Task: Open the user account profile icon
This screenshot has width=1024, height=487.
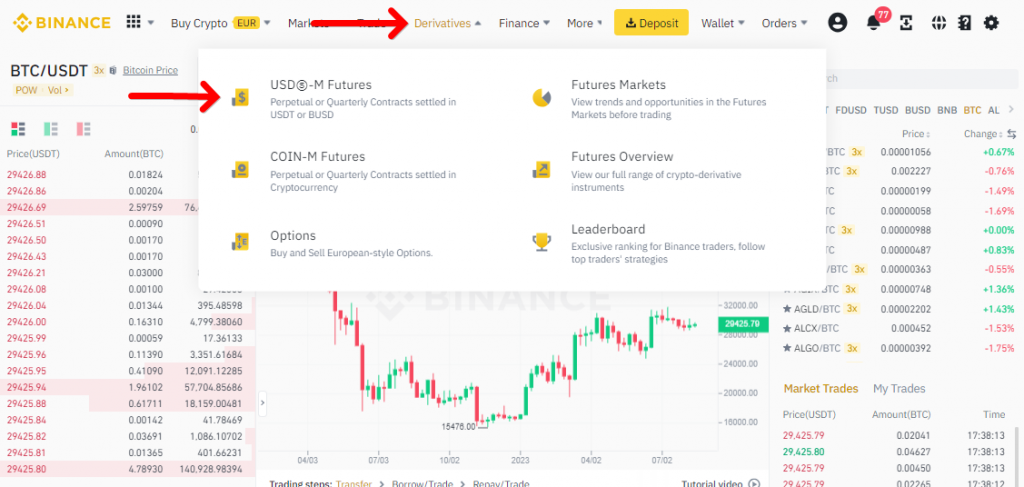Action: (x=837, y=23)
